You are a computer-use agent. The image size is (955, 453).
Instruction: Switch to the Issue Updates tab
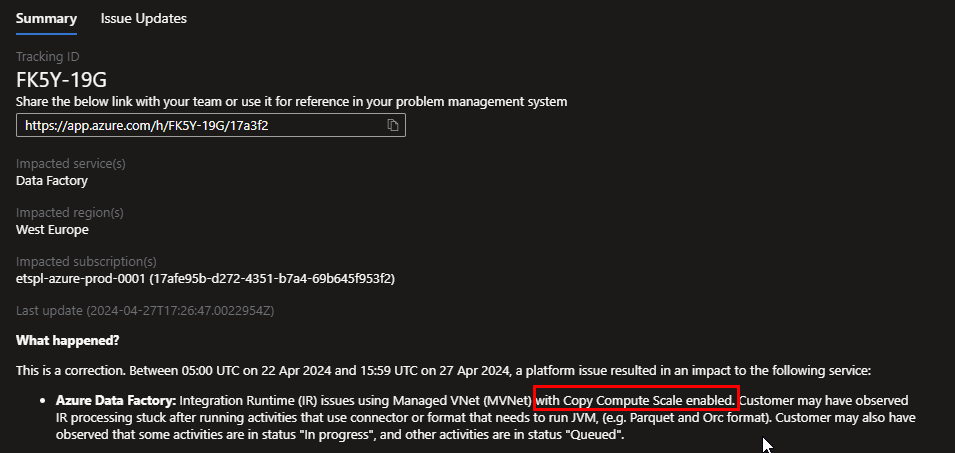(x=144, y=18)
